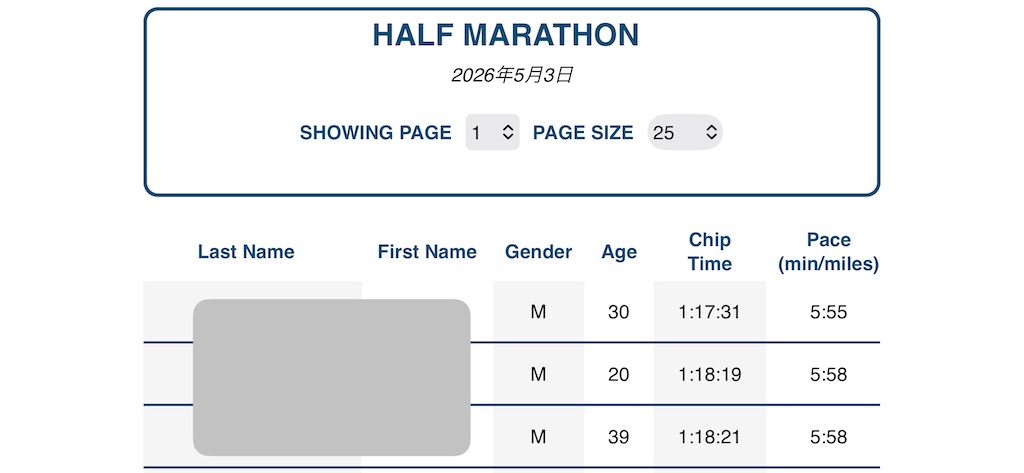Expand the Page Size selector
The image size is (1024, 473).
[685, 133]
